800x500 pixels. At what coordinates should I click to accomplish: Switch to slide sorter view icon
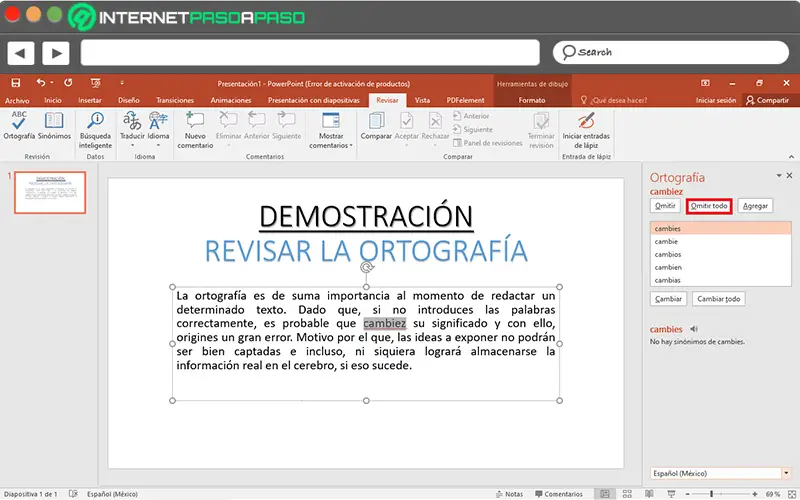tap(626, 494)
